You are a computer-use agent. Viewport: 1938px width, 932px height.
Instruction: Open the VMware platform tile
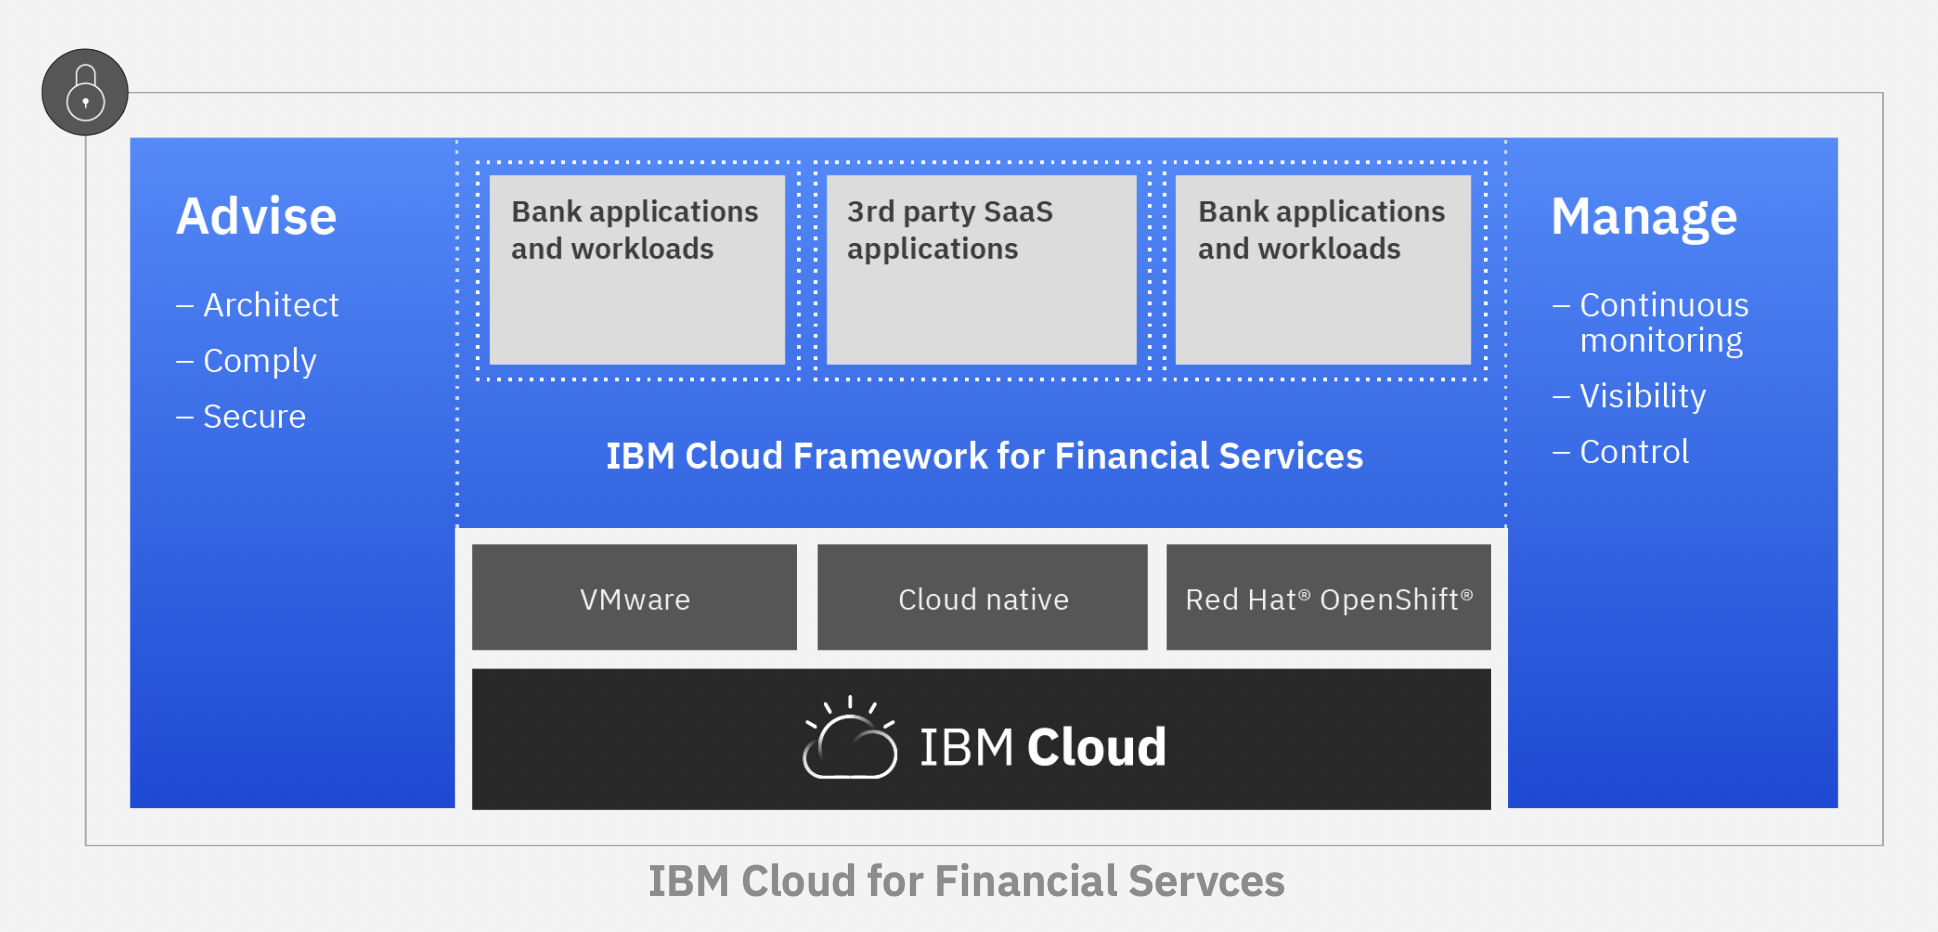(x=633, y=597)
